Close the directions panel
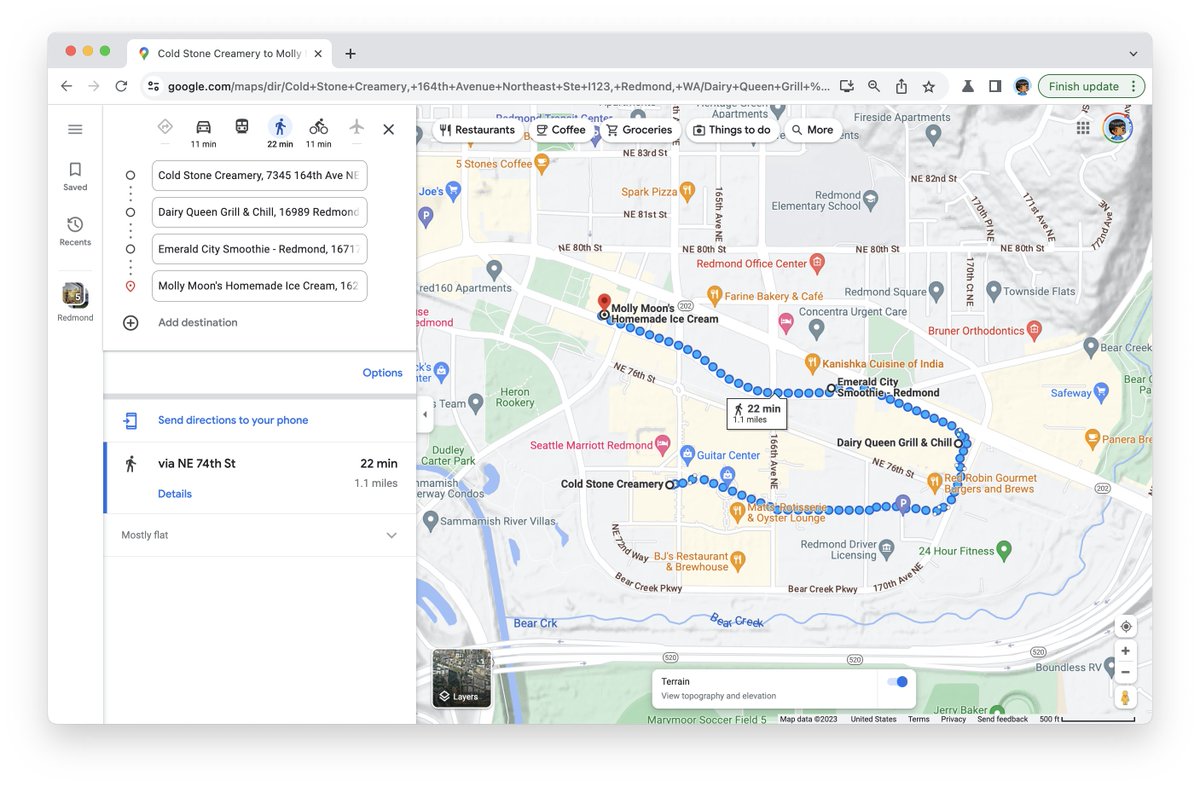Image resolution: width=1200 pixels, height=787 pixels. (x=389, y=129)
